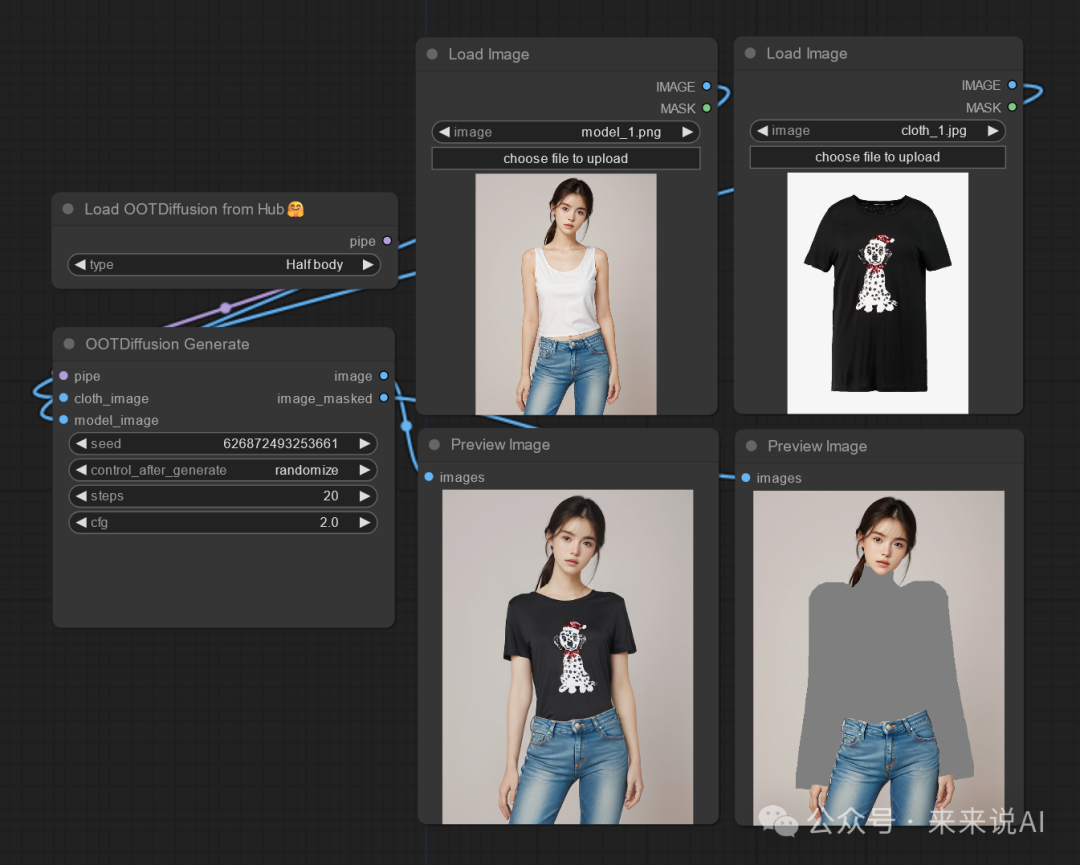Collapse the Load OOTDiffusion from Hub node dot
This screenshot has height=865, width=1080.
point(68,209)
